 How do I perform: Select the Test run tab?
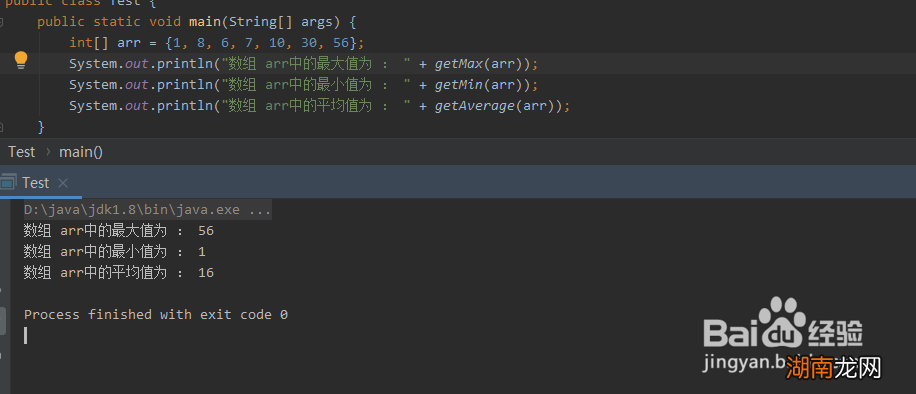(36, 183)
